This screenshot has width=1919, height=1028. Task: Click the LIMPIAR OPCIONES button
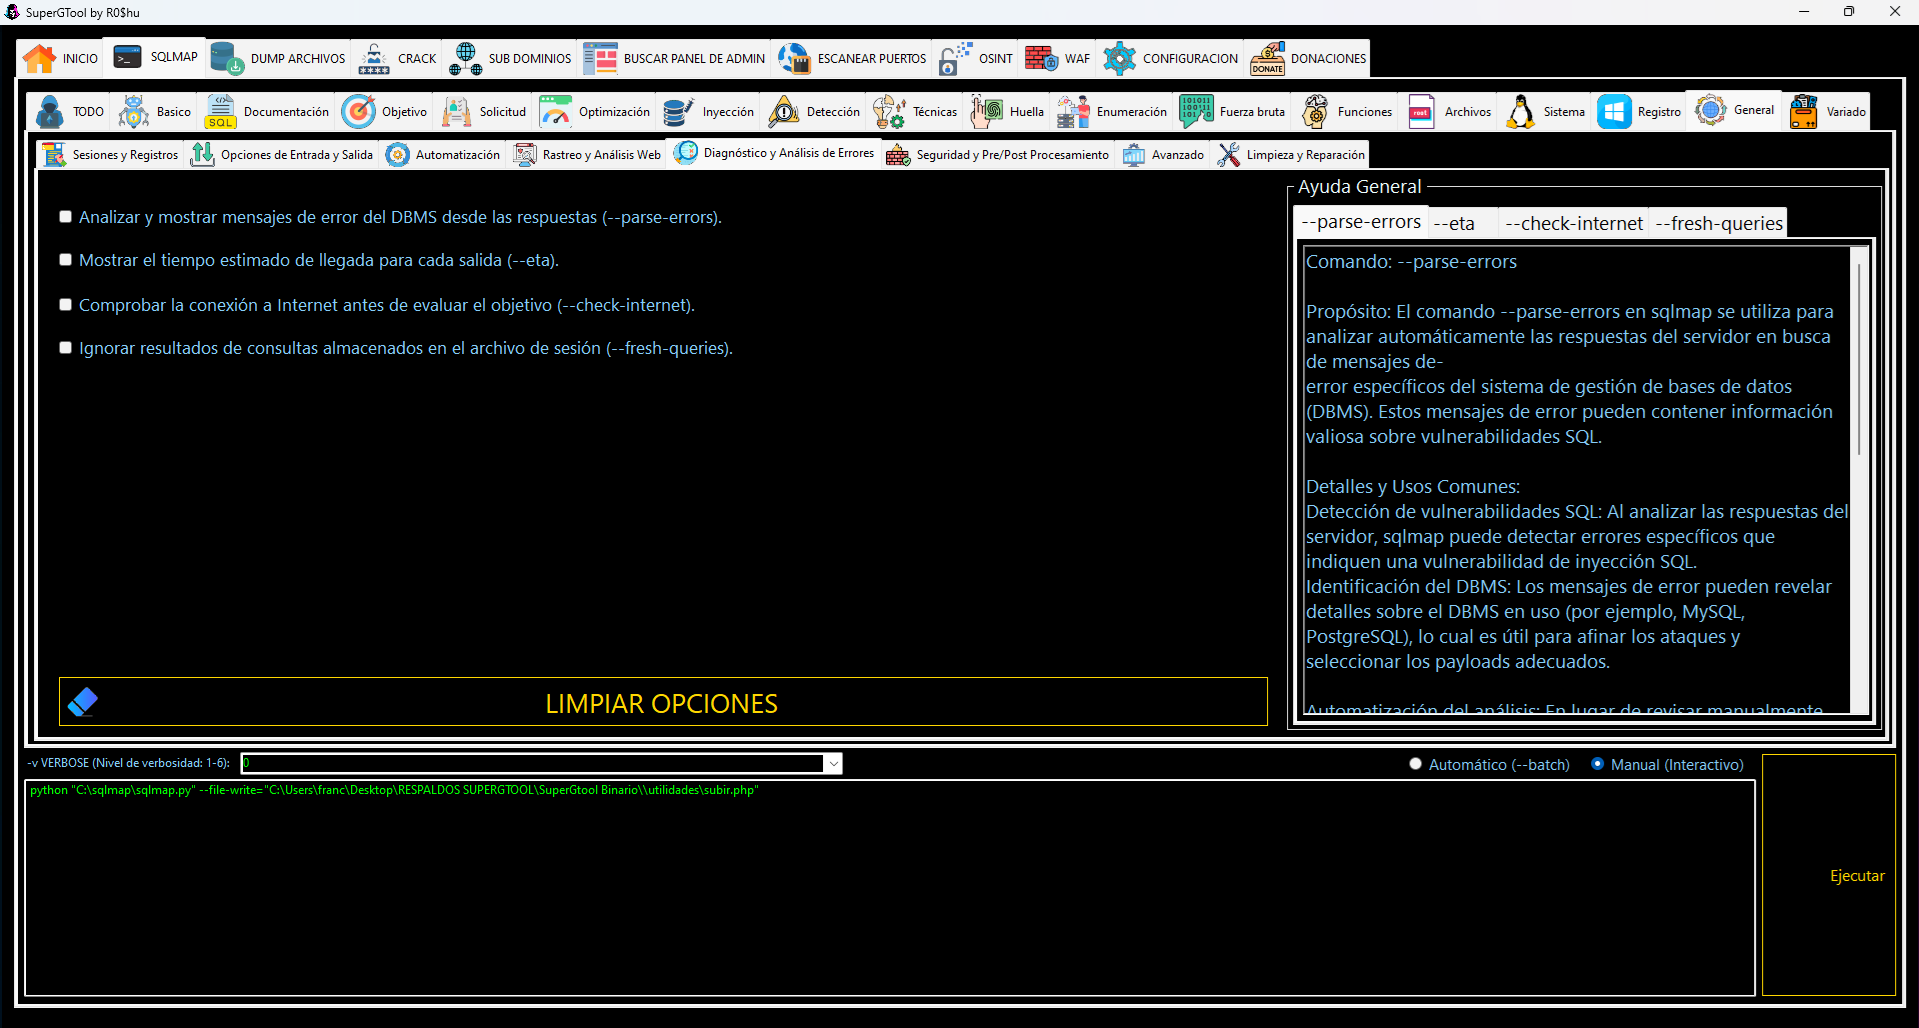pyautogui.click(x=663, y=702)
